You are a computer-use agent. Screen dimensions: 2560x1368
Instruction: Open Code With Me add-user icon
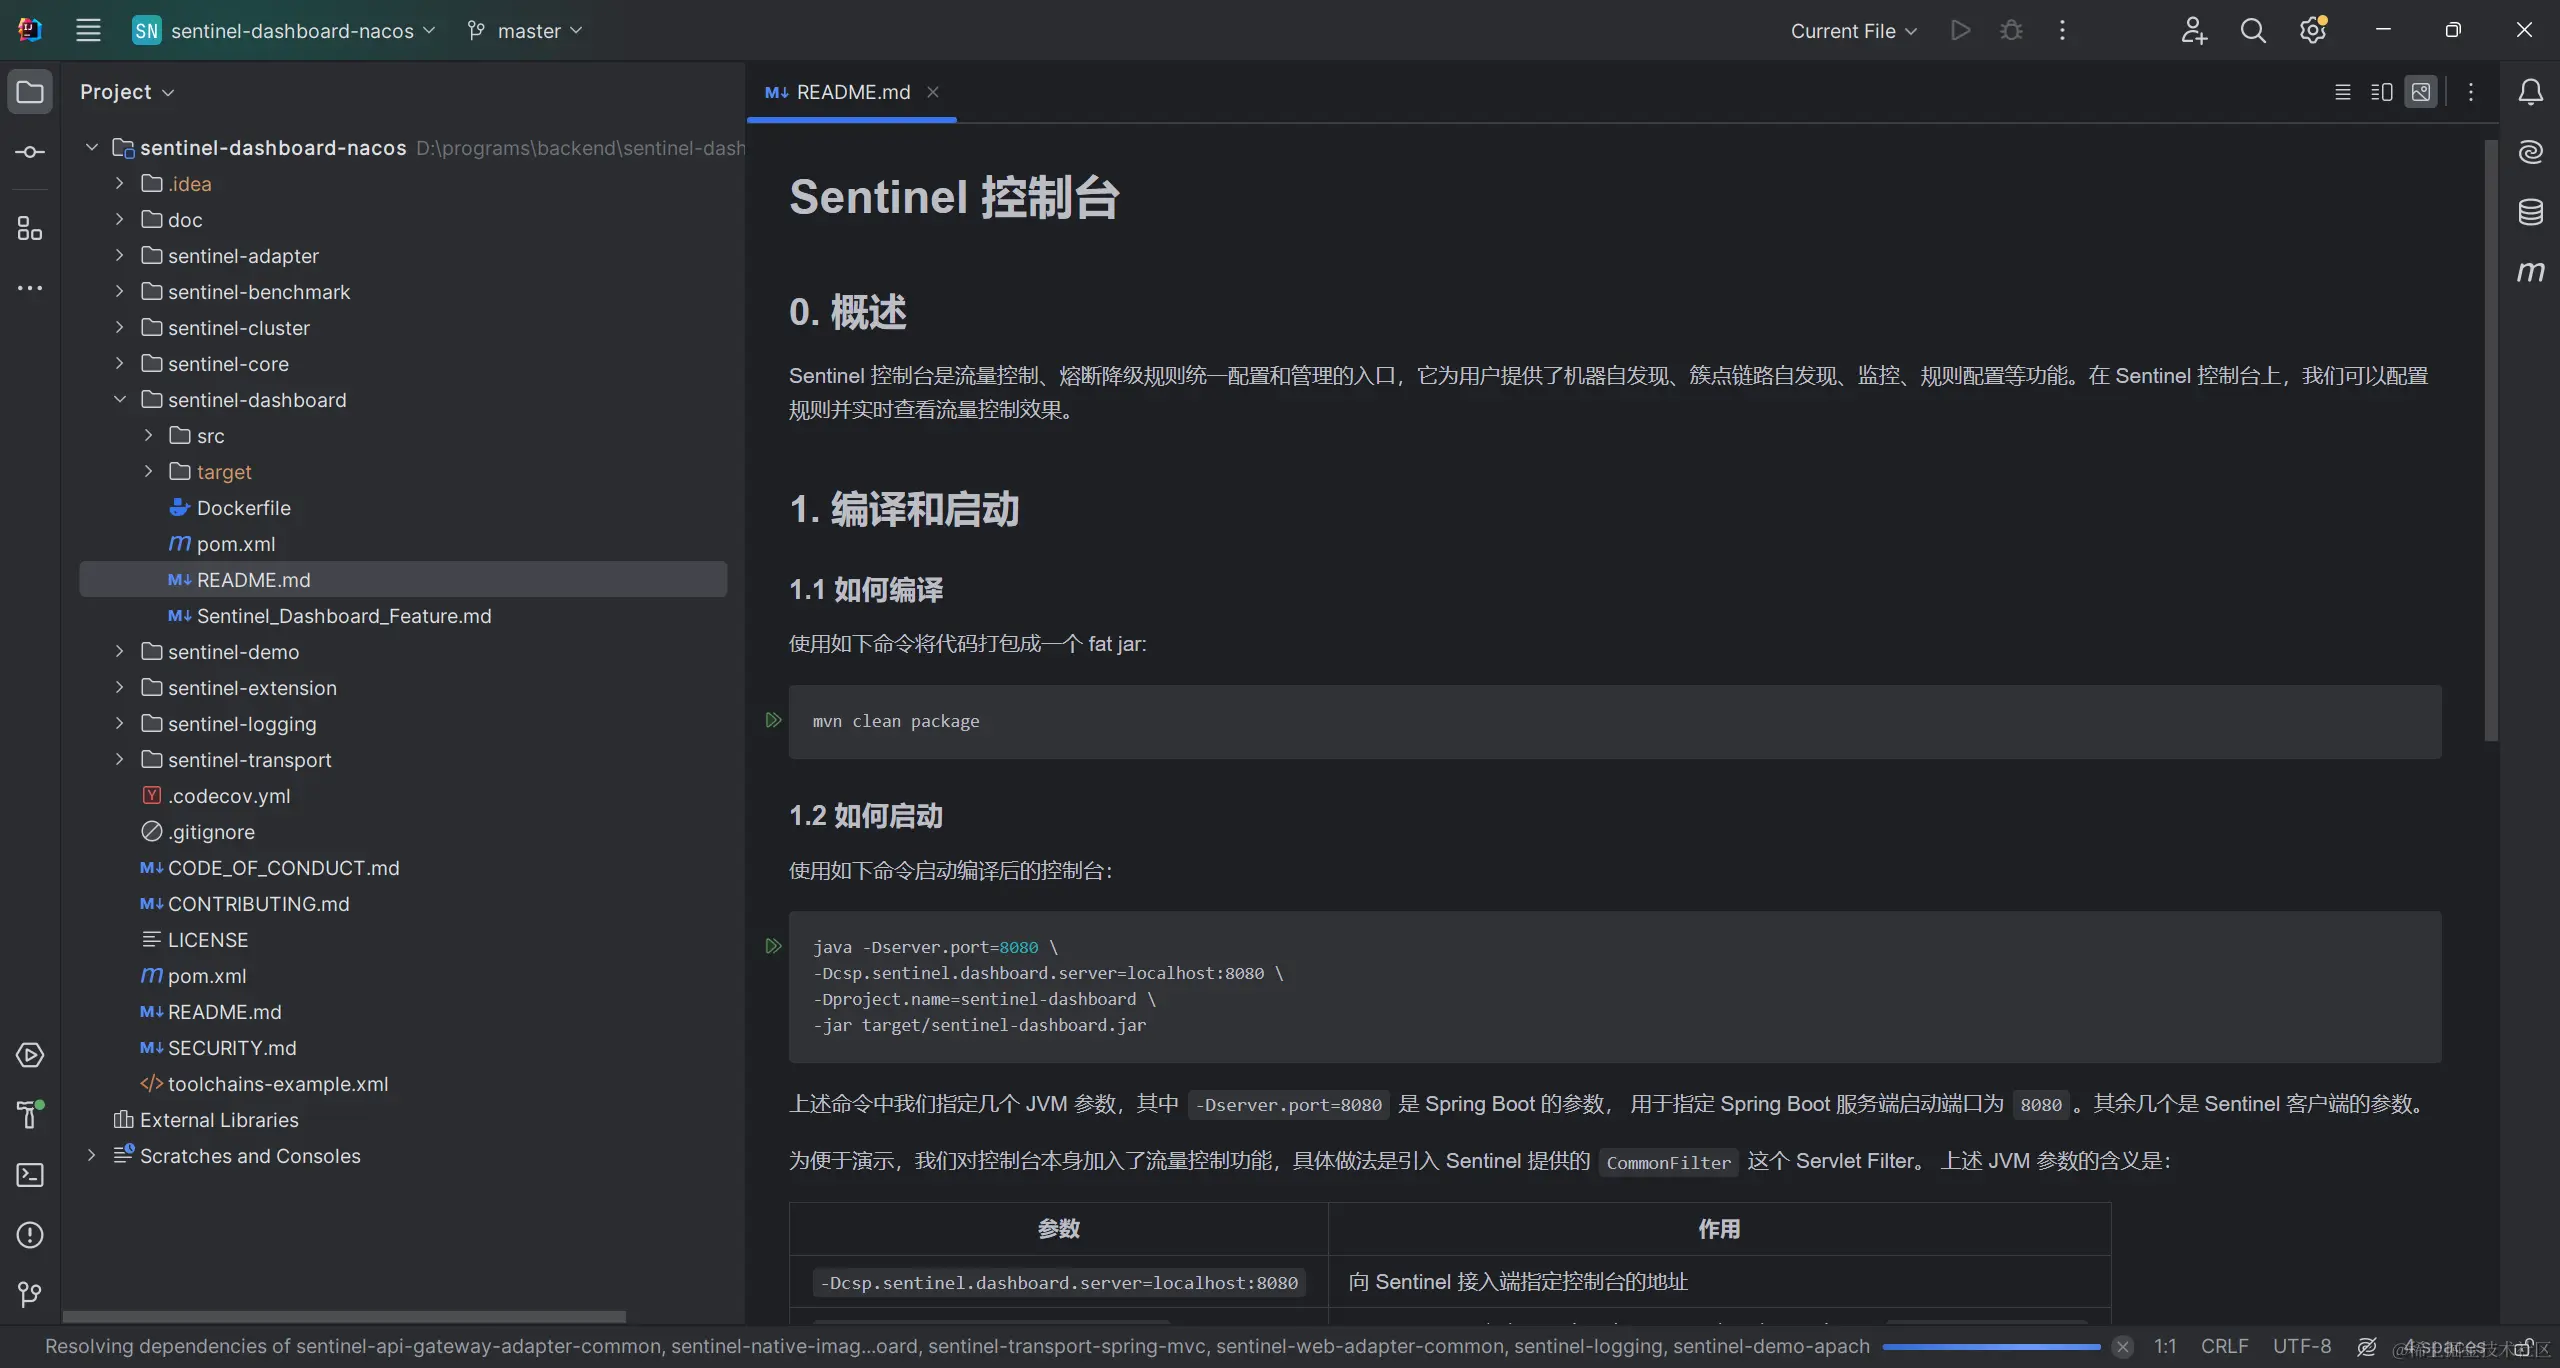[x=2194, y=30]
